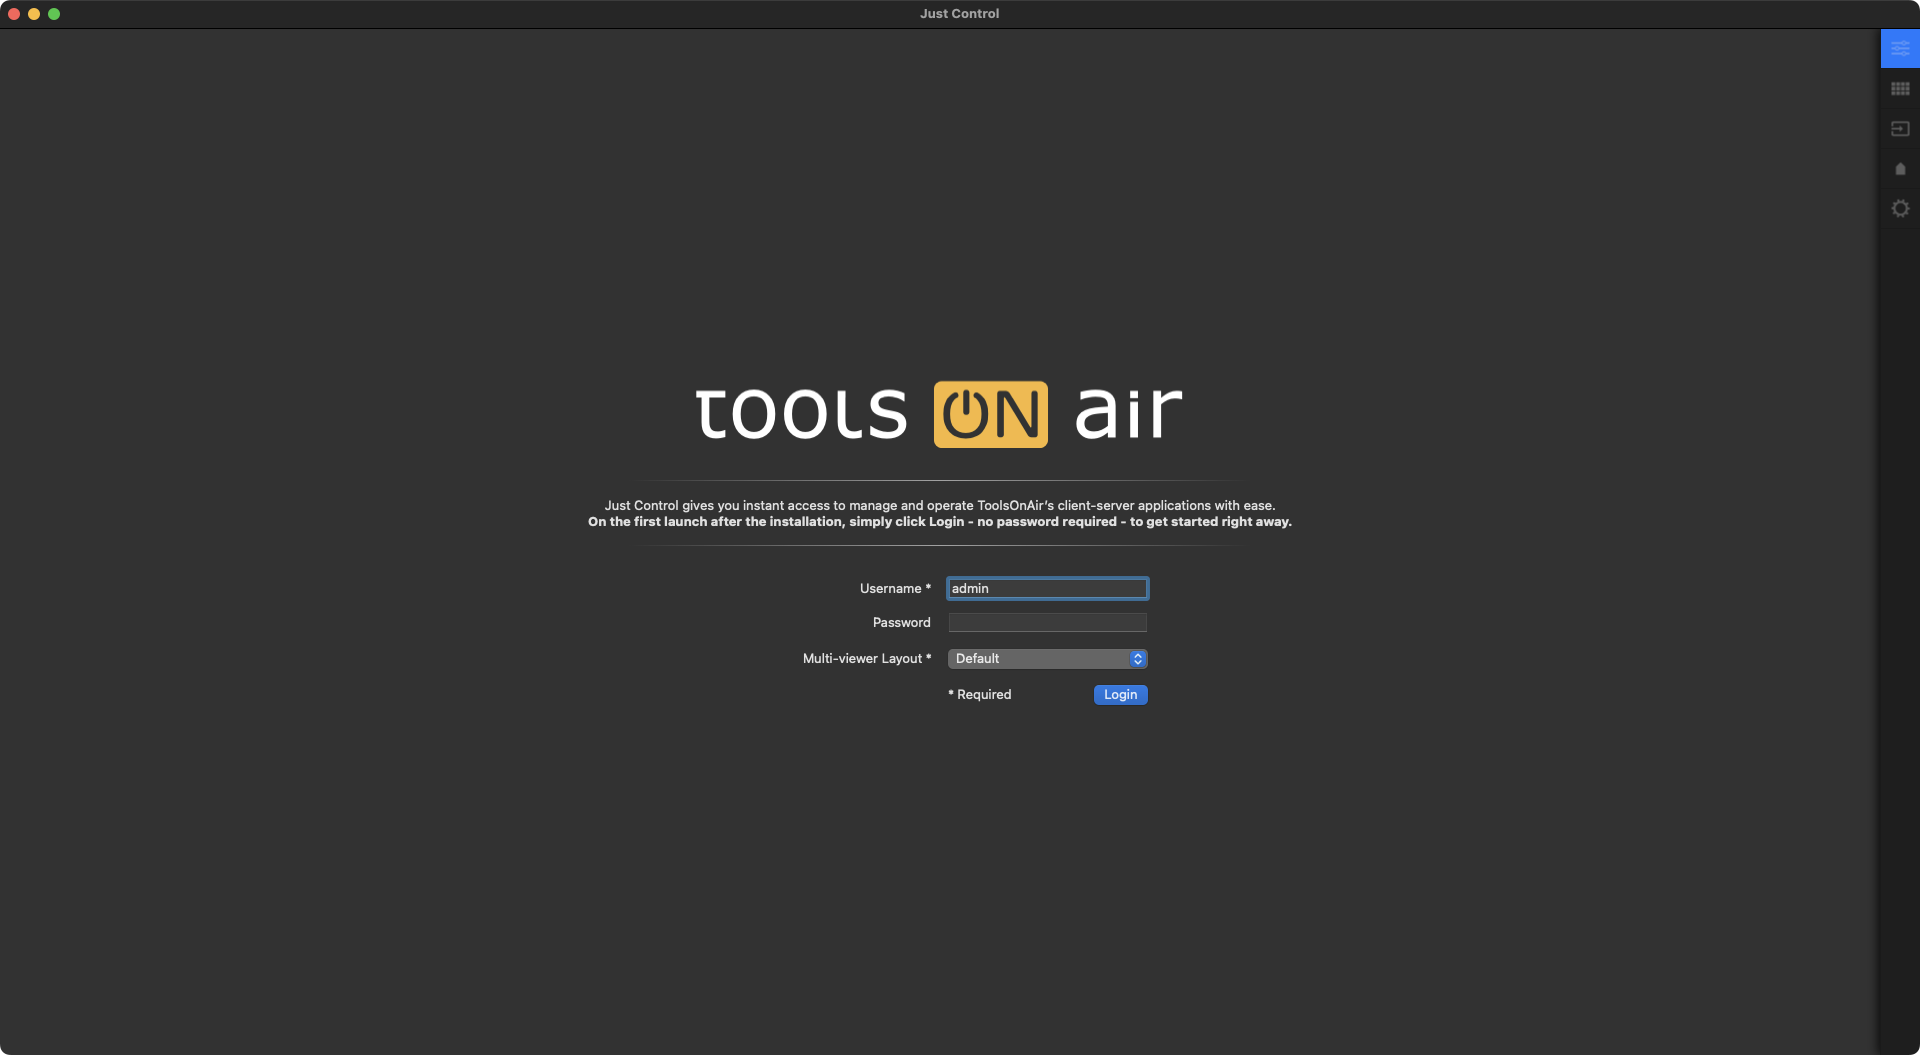Click the "Password" label

tap(901, 622)
